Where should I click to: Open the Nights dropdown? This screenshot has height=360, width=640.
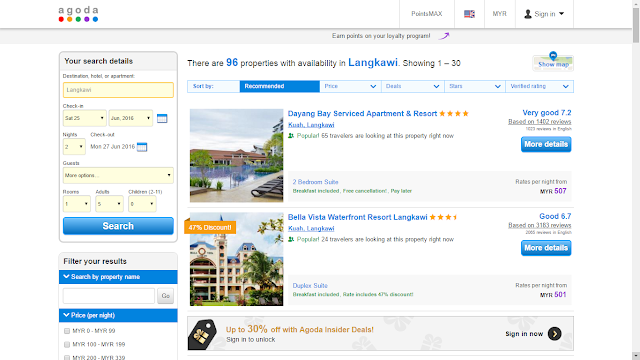[74, 147]
